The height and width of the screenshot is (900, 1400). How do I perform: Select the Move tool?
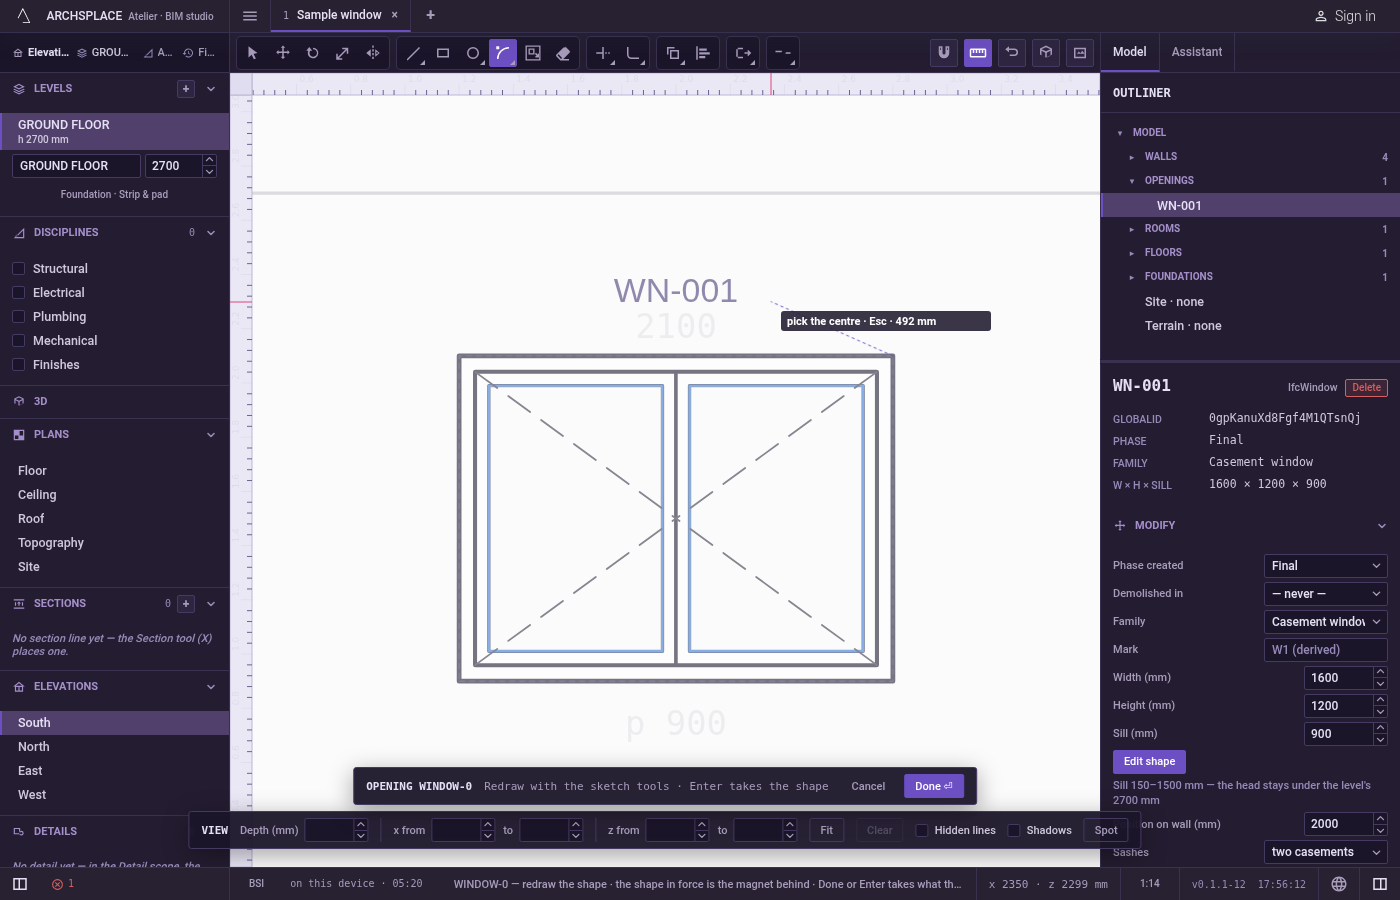[283, 53]
